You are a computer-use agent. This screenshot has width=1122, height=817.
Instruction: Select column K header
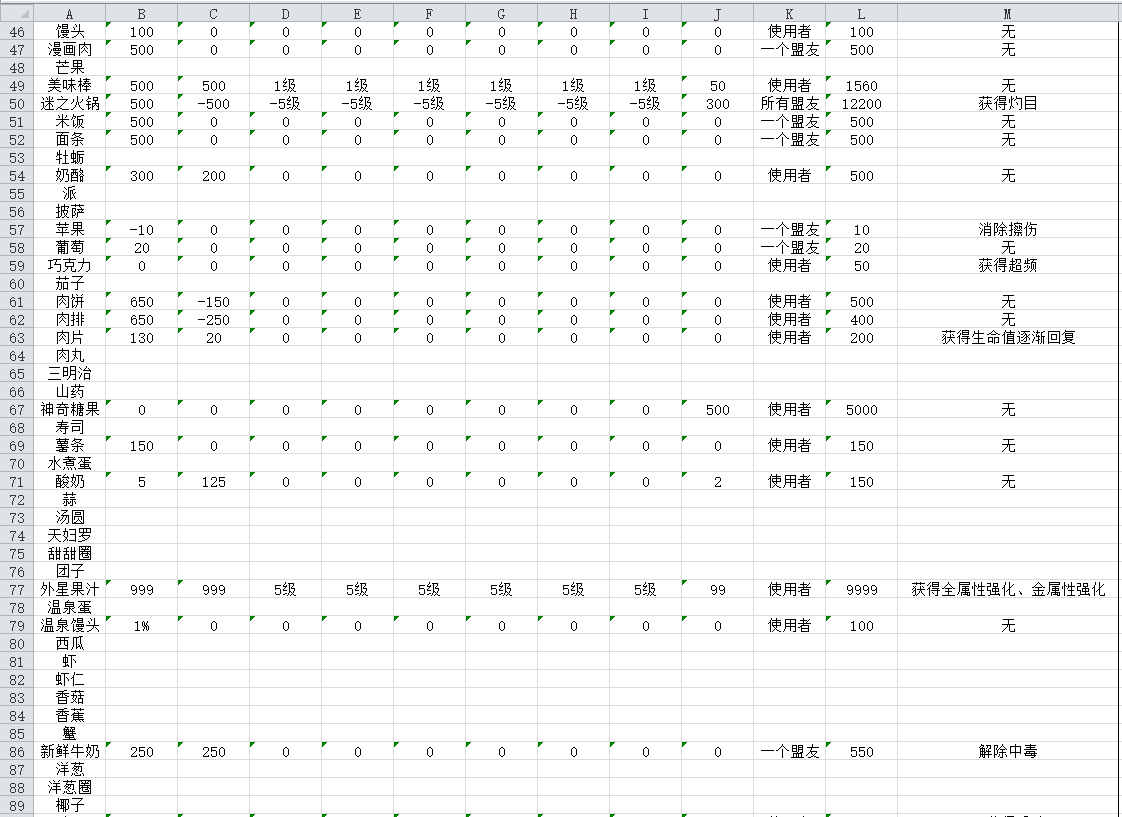[x=789, y=14]
